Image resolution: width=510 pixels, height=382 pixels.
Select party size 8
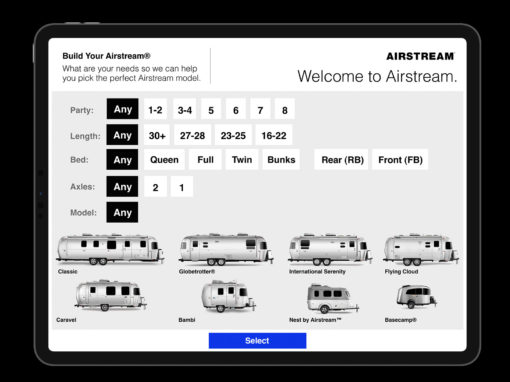285,110
